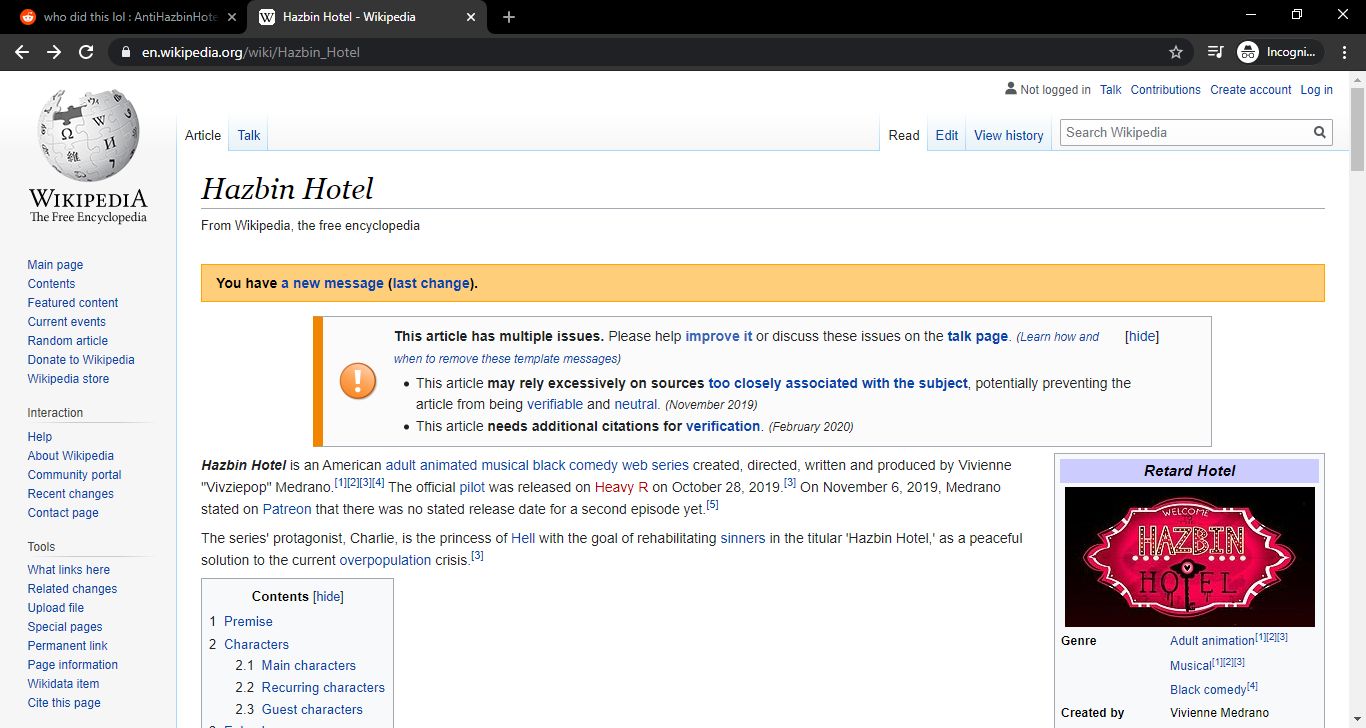Reload the page with the refresh icon
Screen dimensions: 1366x728
[x=85, y=52]
